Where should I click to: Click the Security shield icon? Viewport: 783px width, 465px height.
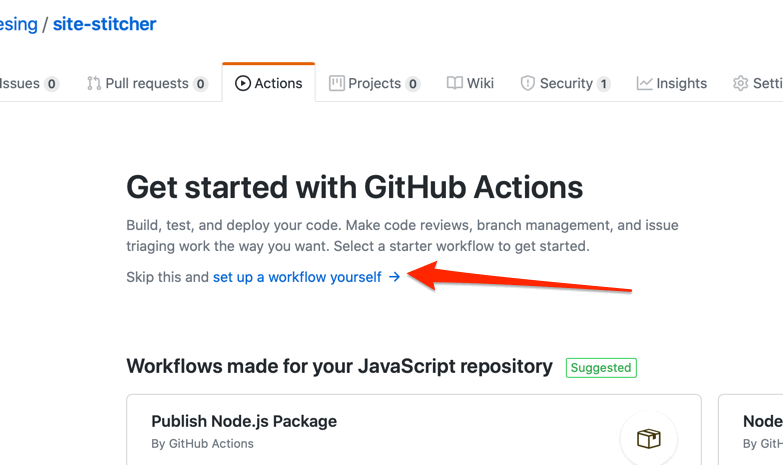click(x=528, y=83)
